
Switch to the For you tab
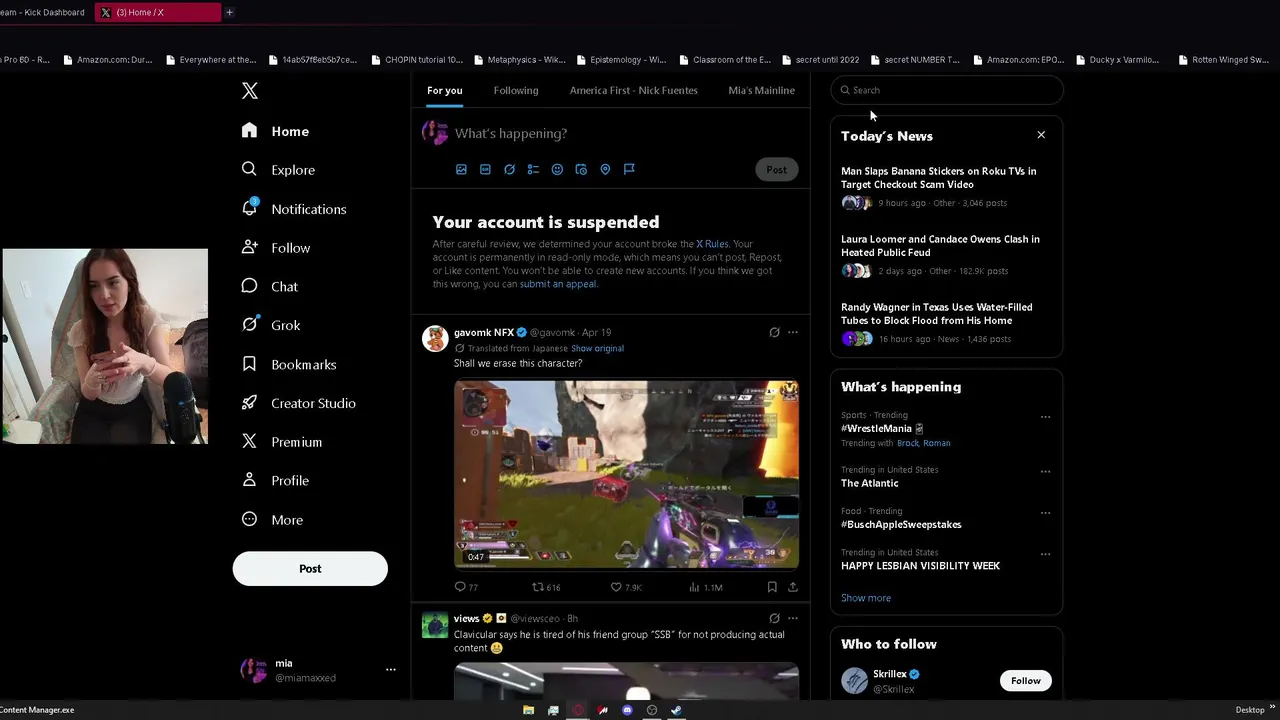coord(445,90)
